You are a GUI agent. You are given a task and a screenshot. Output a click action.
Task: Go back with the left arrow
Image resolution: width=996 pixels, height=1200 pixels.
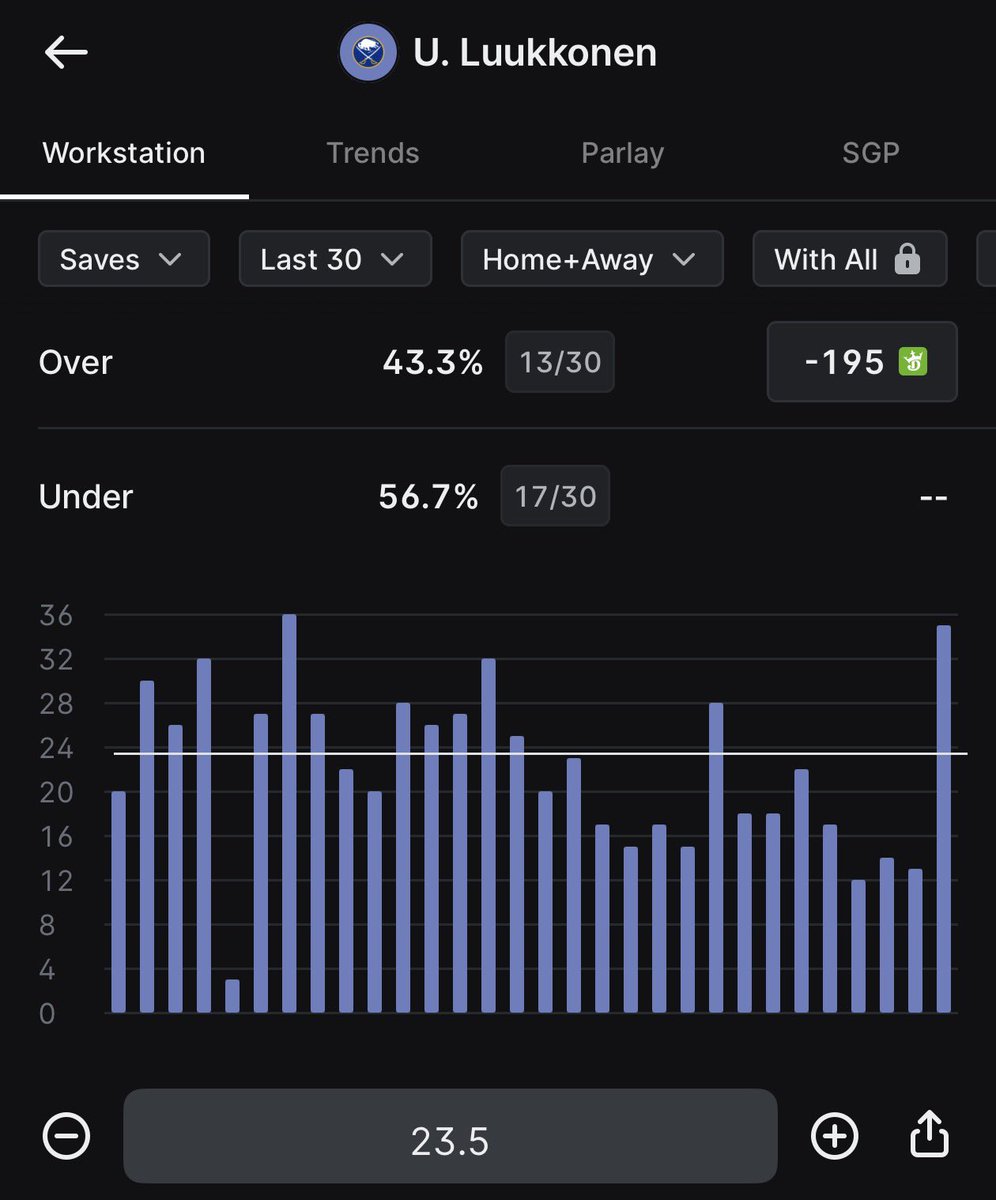click(66, 53)
